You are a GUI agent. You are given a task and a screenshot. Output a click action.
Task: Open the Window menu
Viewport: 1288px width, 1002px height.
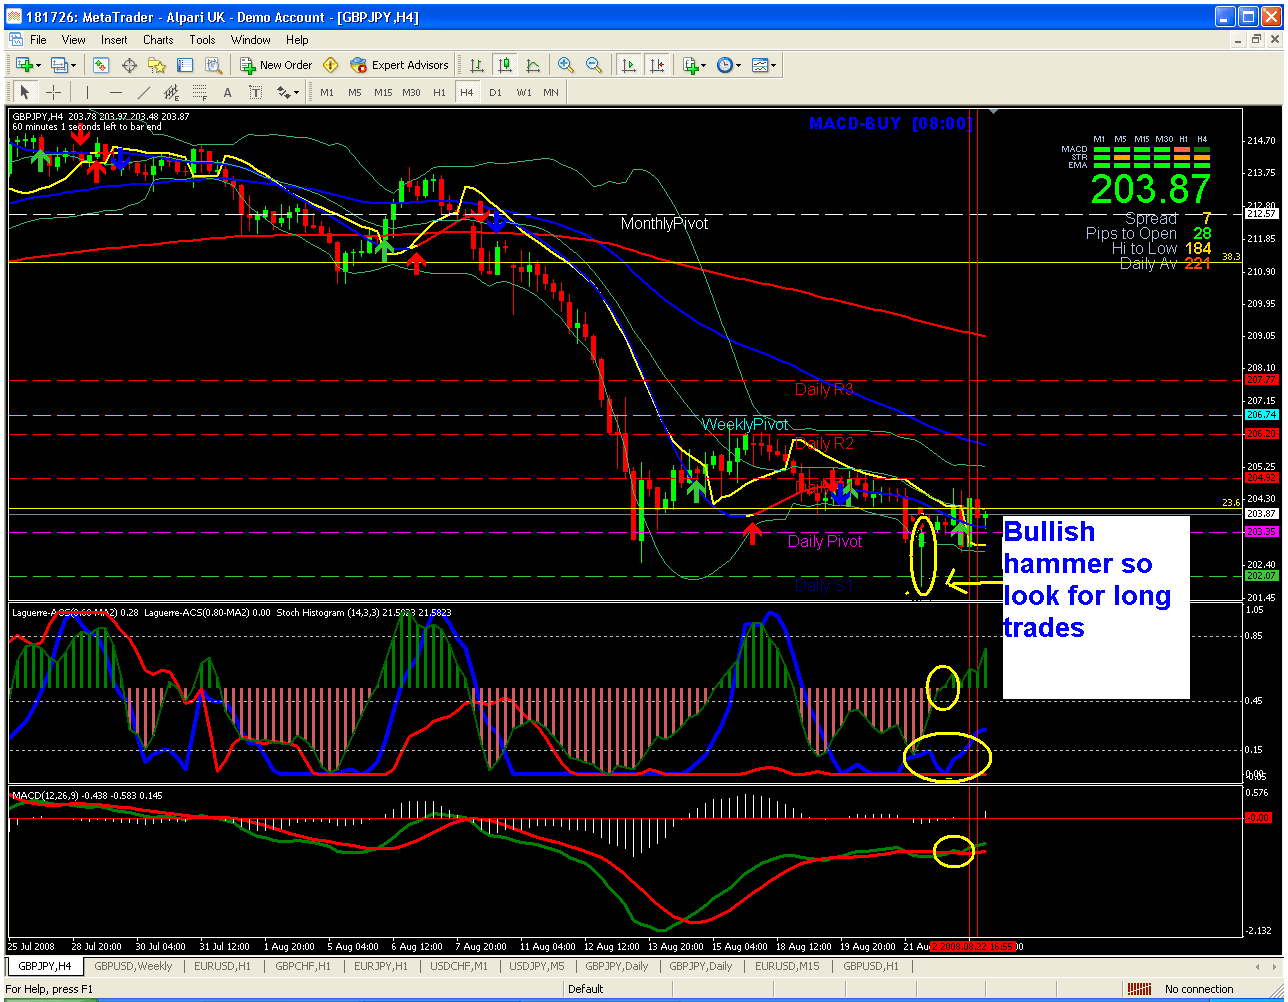tap(251, 40)
